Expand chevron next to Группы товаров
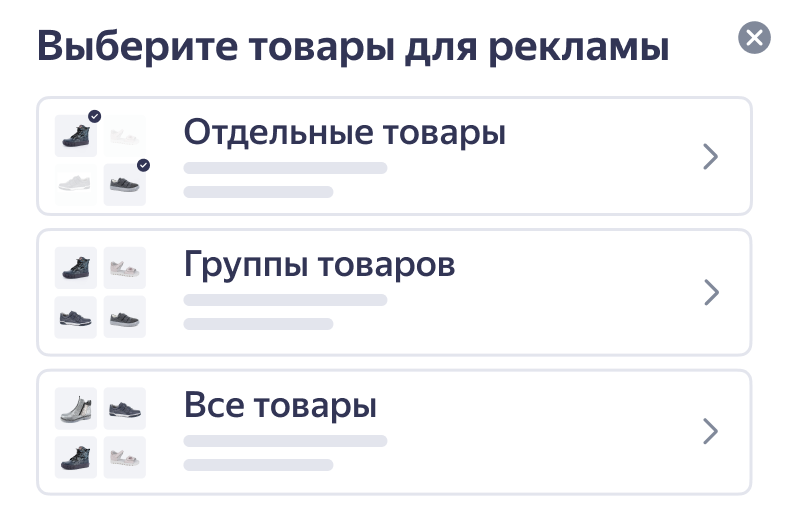This screenshot has width=792, height=528. (710, 292)
